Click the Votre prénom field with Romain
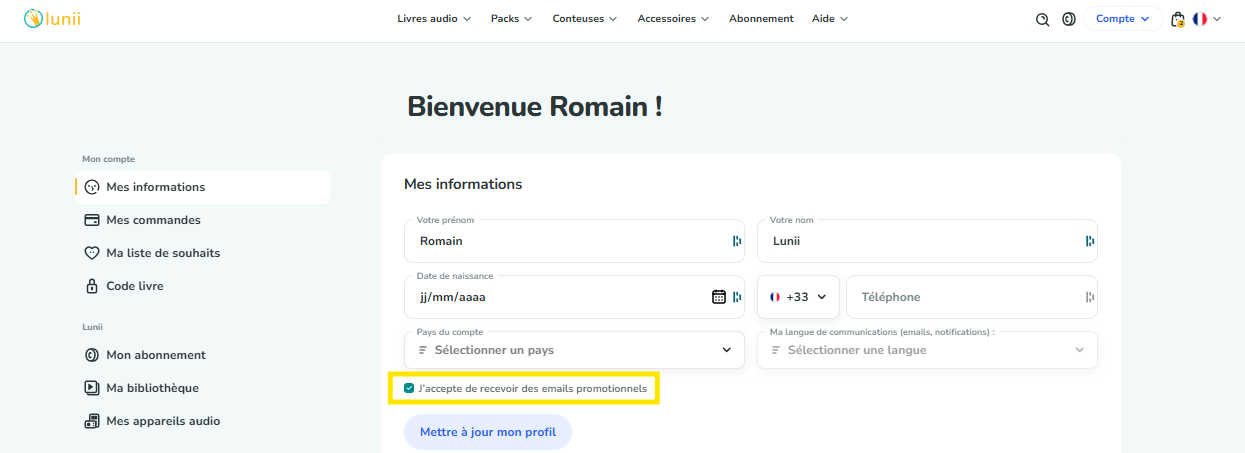The width and height of the screenshot is (1245, 453). tap(574, 241)
